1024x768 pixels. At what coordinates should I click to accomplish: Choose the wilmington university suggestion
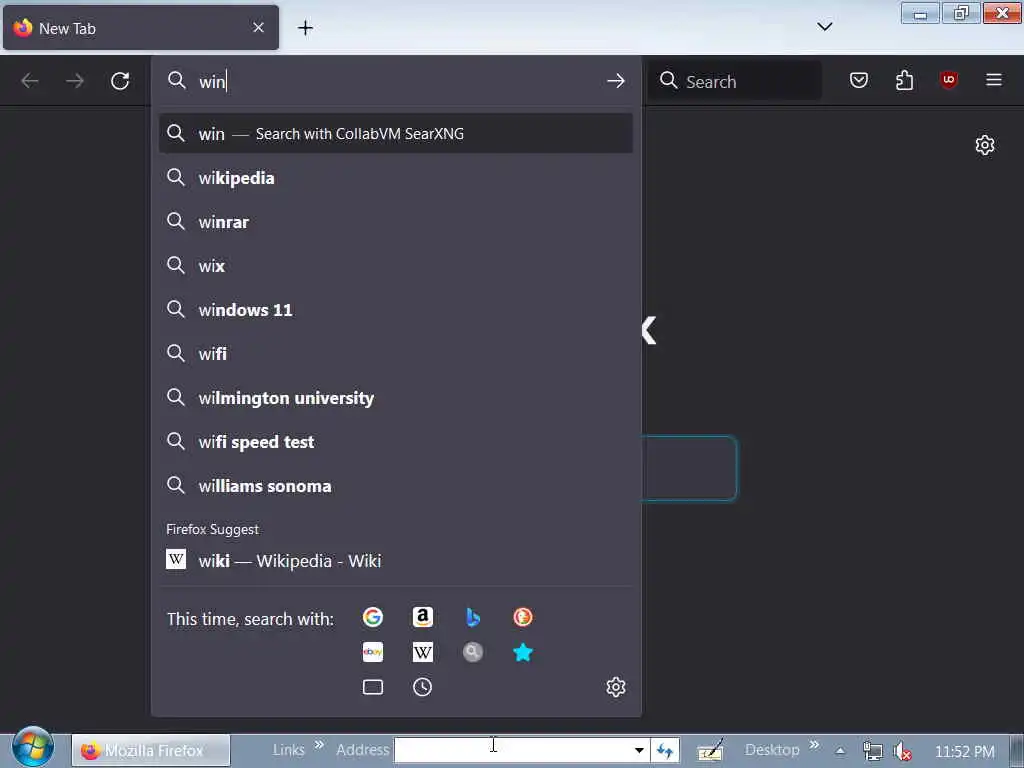click(x=396, y=398)
